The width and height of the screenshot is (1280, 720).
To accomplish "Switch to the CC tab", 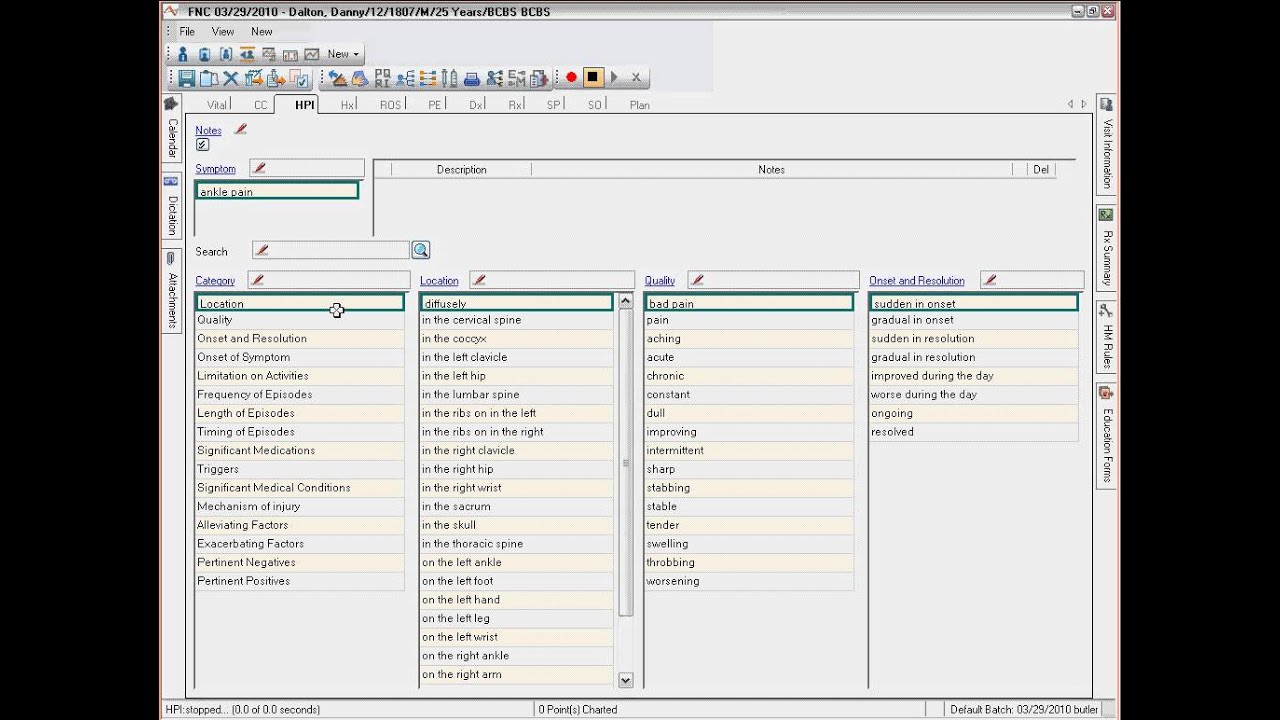I will [x=261, y=105].
